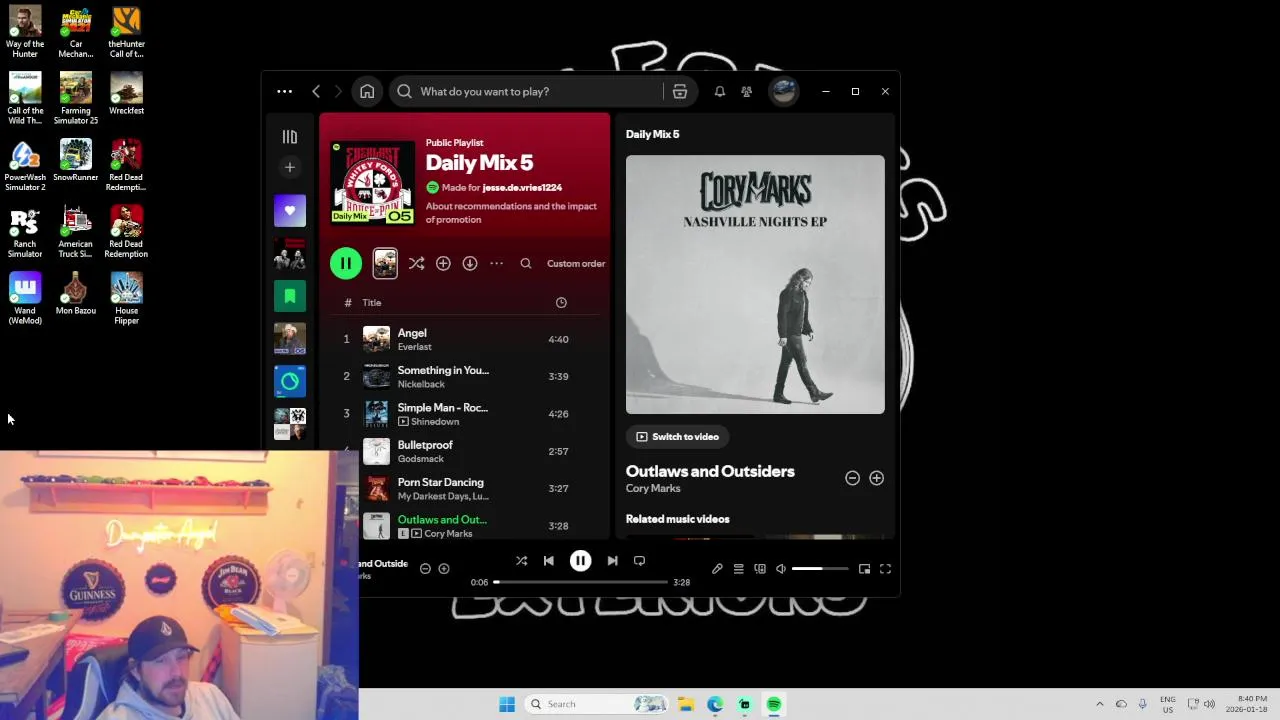Image resolution: width=1280 pixels, height=720 pixels.
Task: Hide track via minus icon in Now Playing panel
Action: tap(852, 479)
